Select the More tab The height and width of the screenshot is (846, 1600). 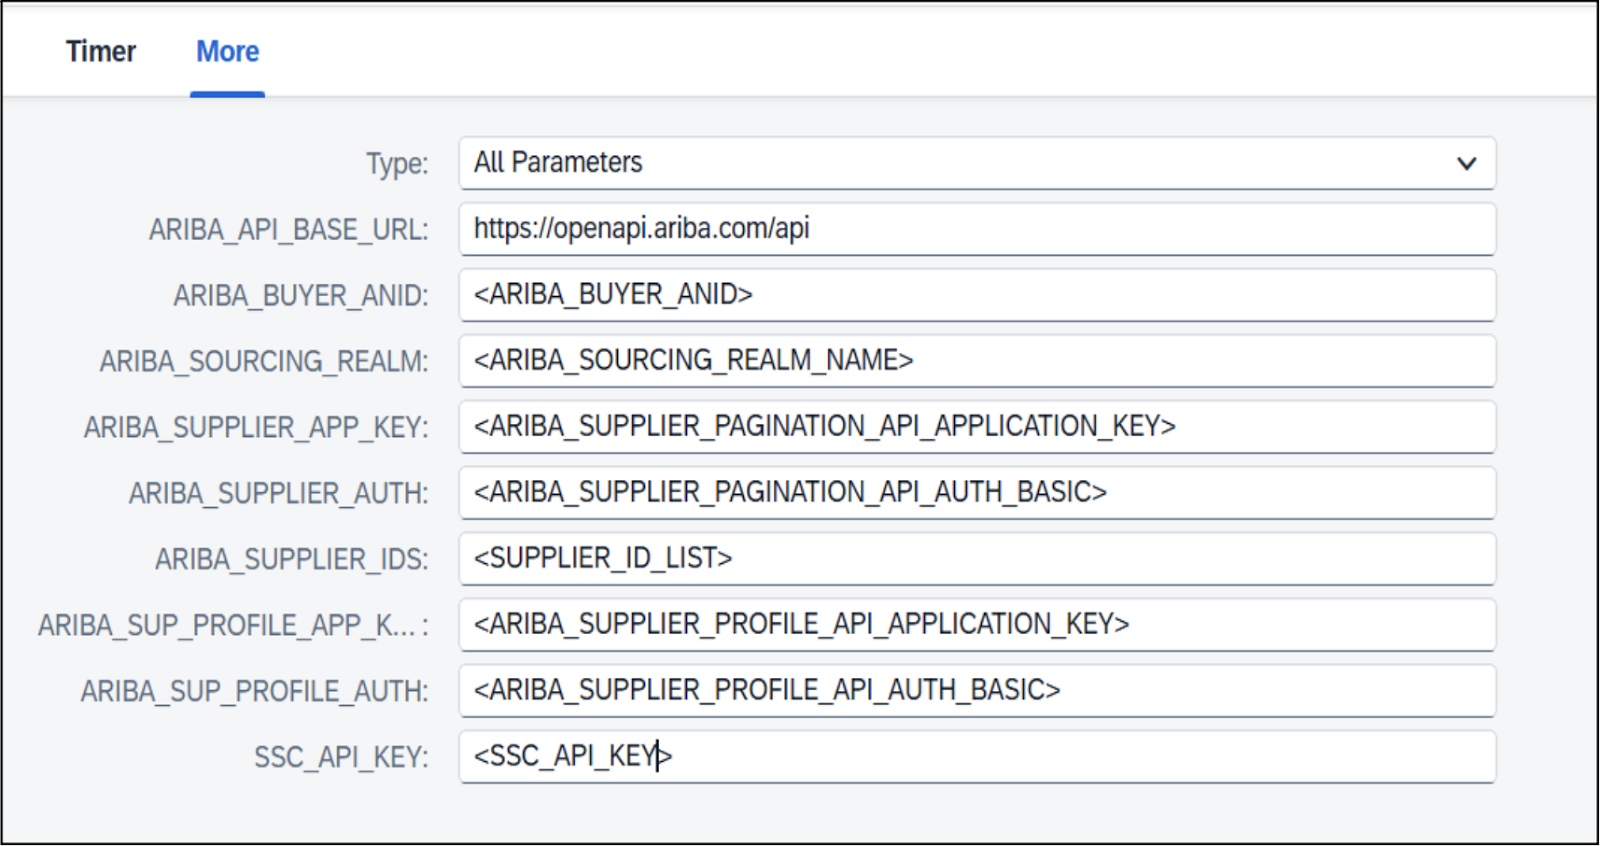(227, 52)
